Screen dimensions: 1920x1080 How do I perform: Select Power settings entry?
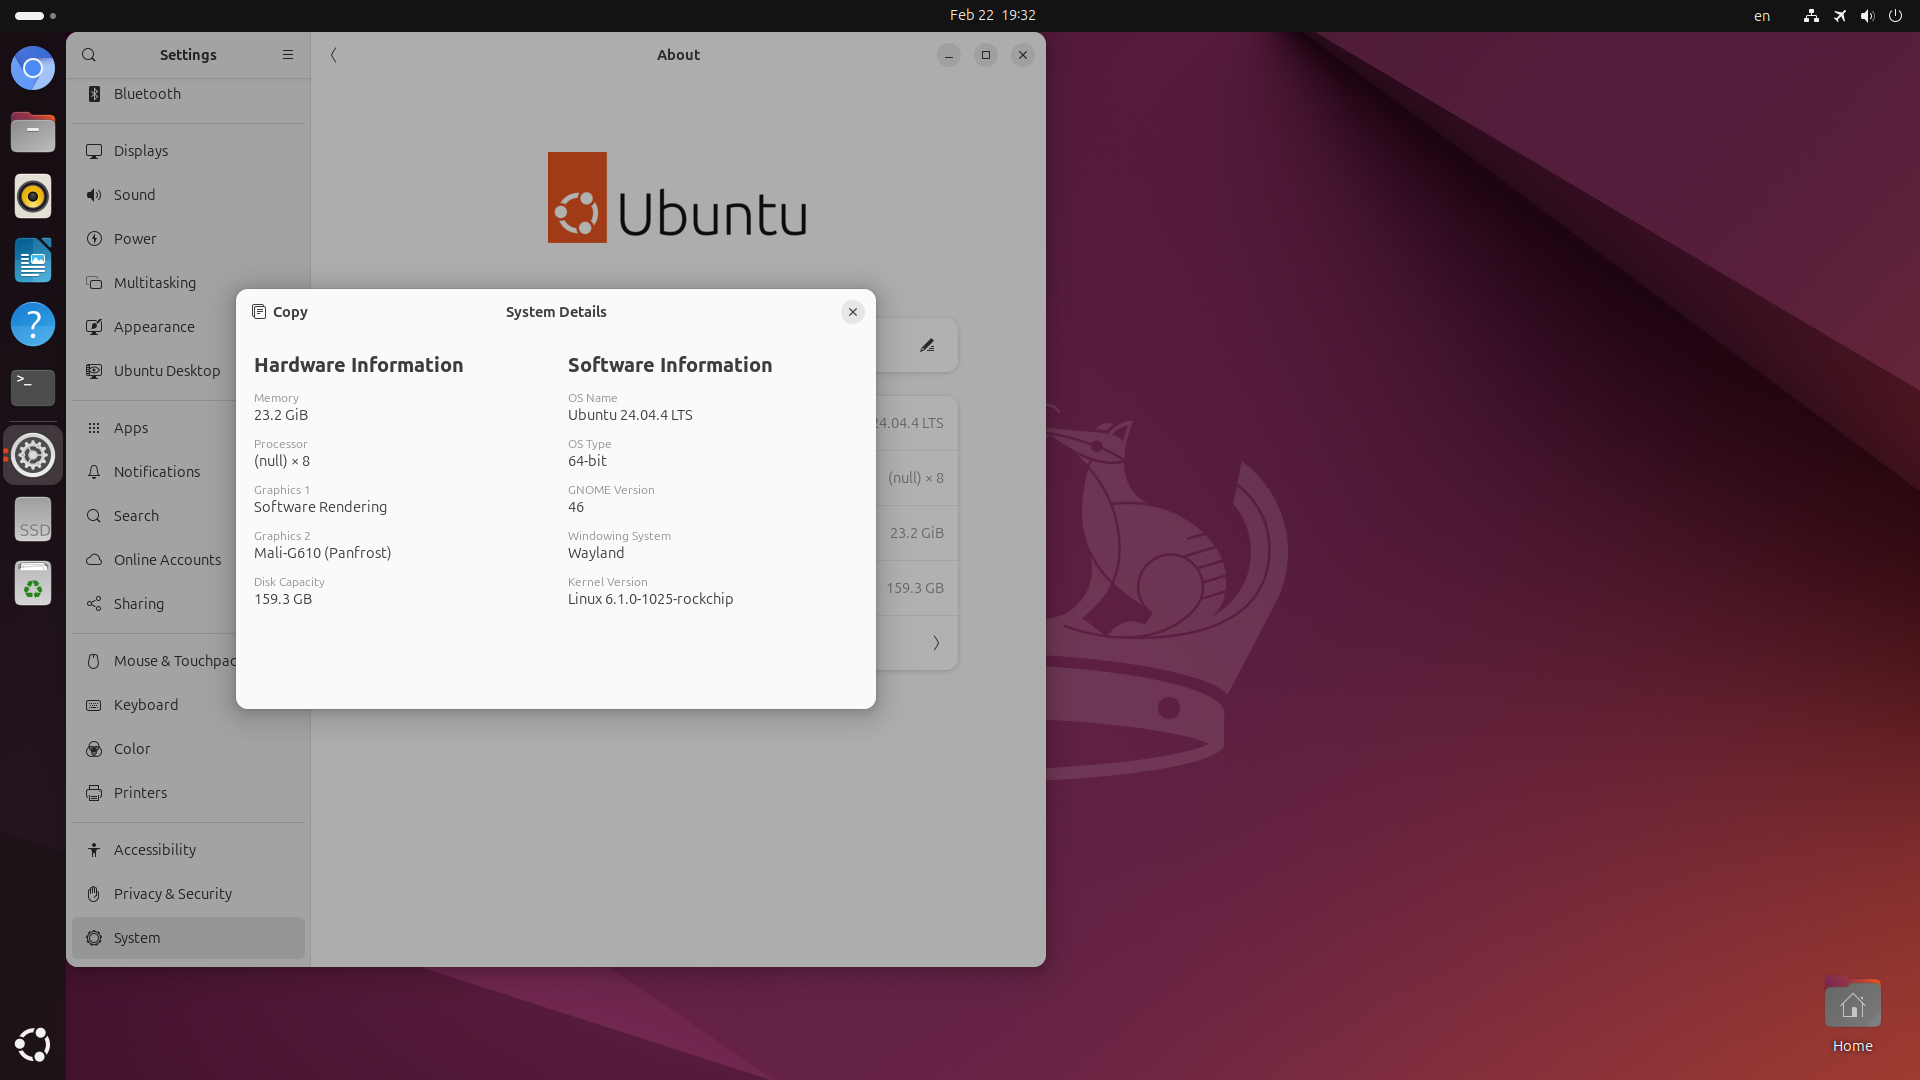(x=135, y=239)
